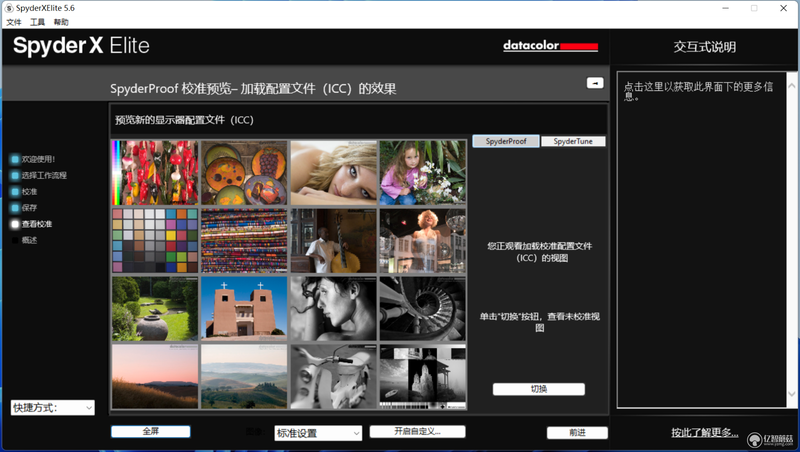
Task: Open the 按此了解更多... link
Action: coord(705,433)
